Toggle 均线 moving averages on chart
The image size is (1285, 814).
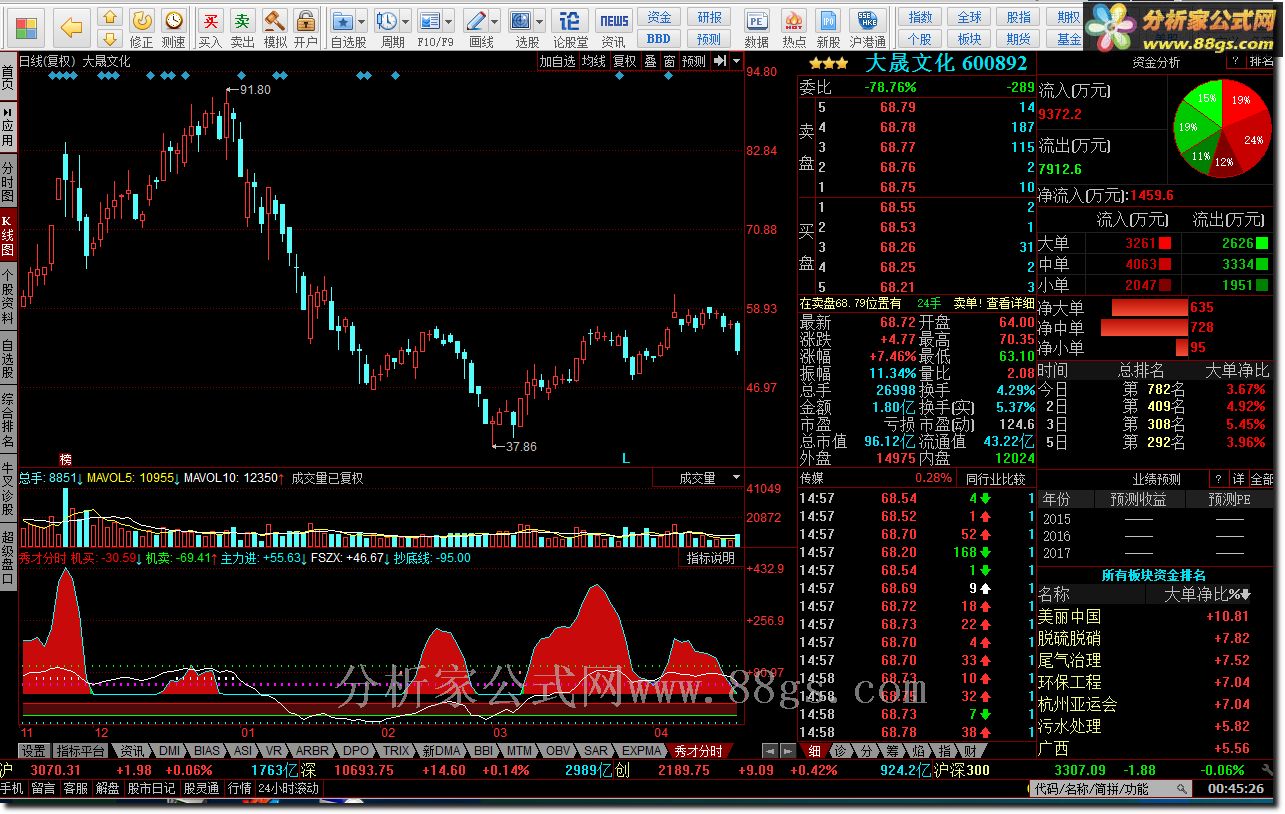pos(594,61)
